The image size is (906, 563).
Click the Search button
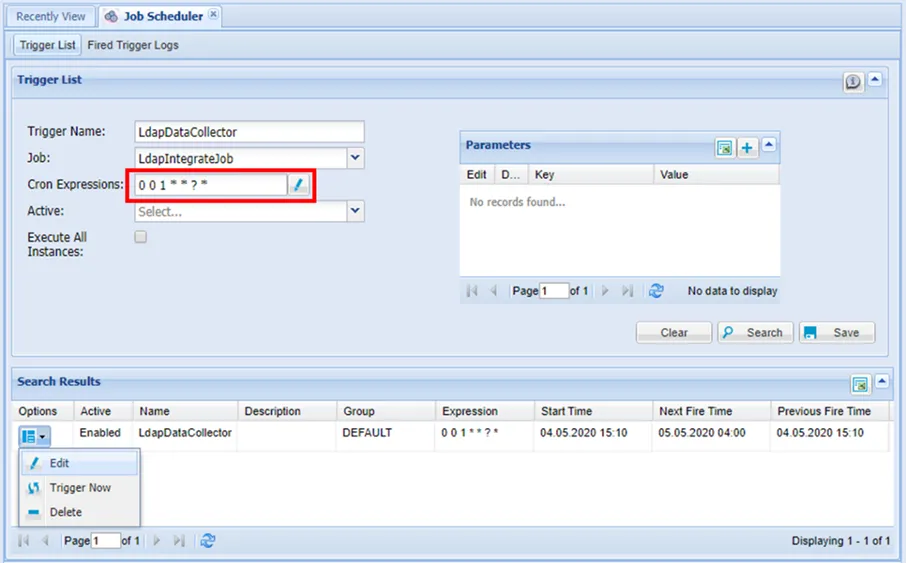[x=755, y=333]
